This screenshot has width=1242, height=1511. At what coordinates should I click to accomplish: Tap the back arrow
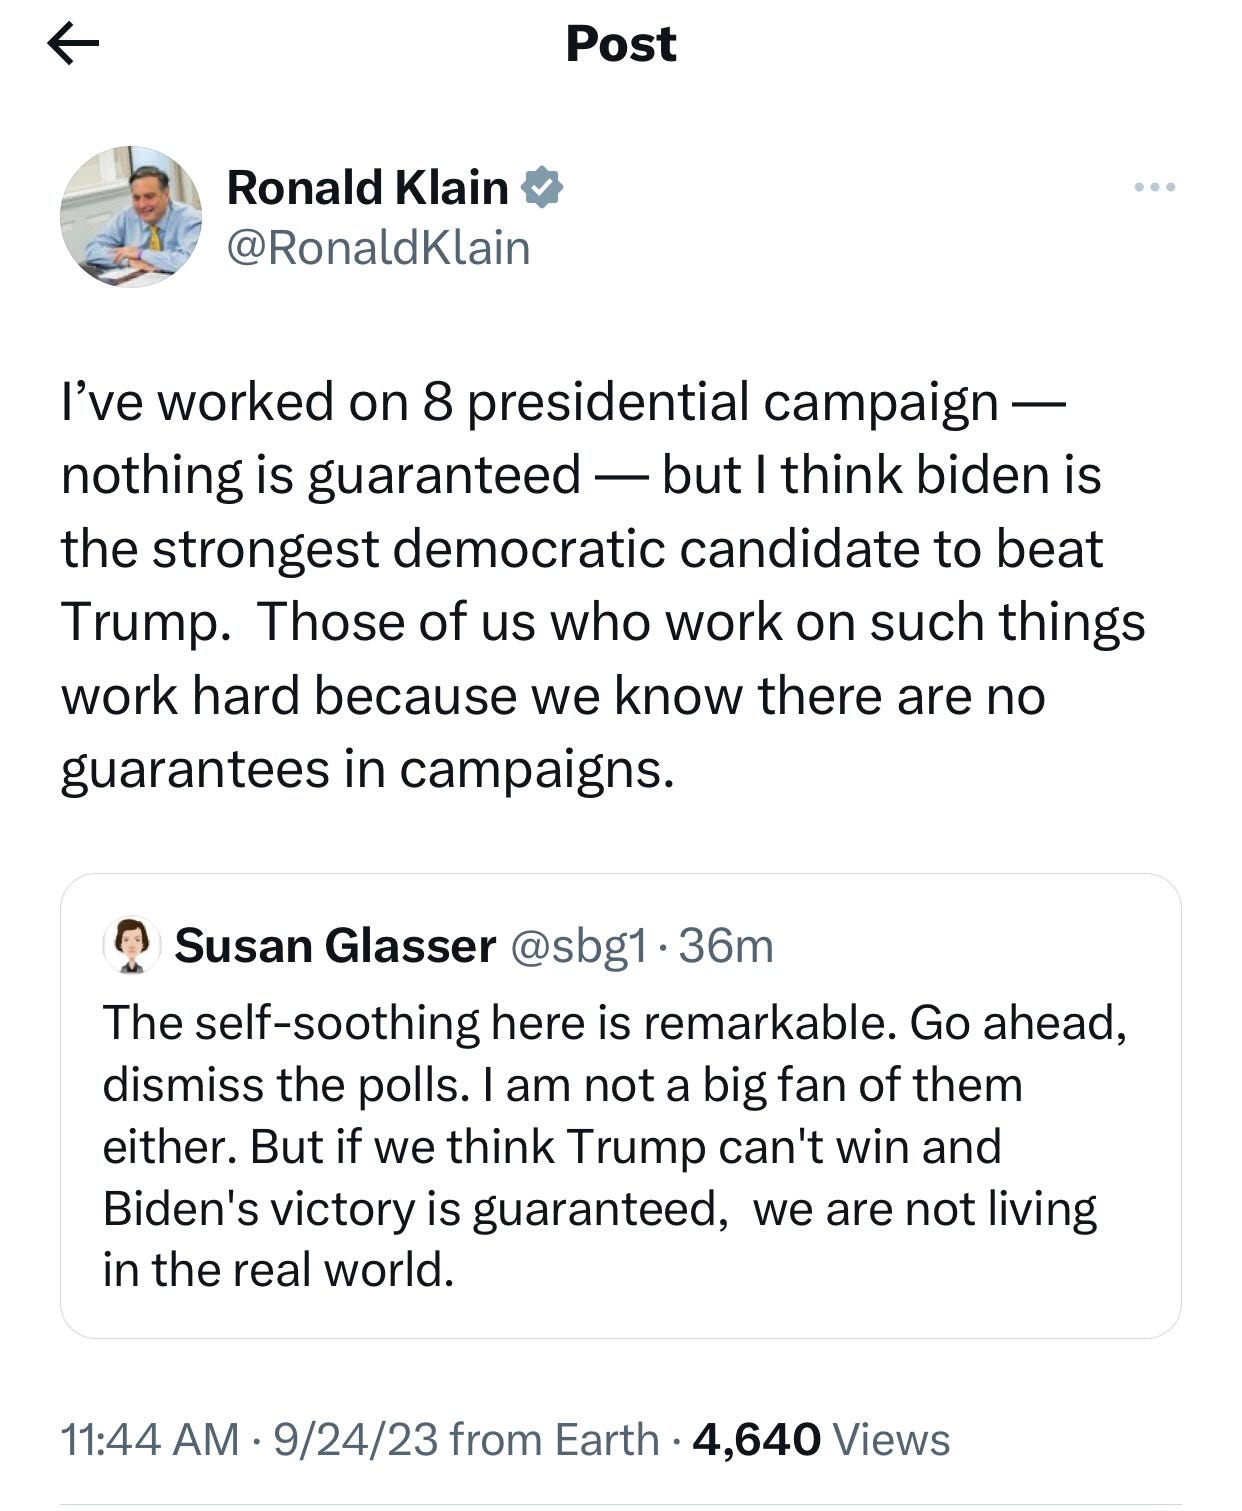[73, 44]
